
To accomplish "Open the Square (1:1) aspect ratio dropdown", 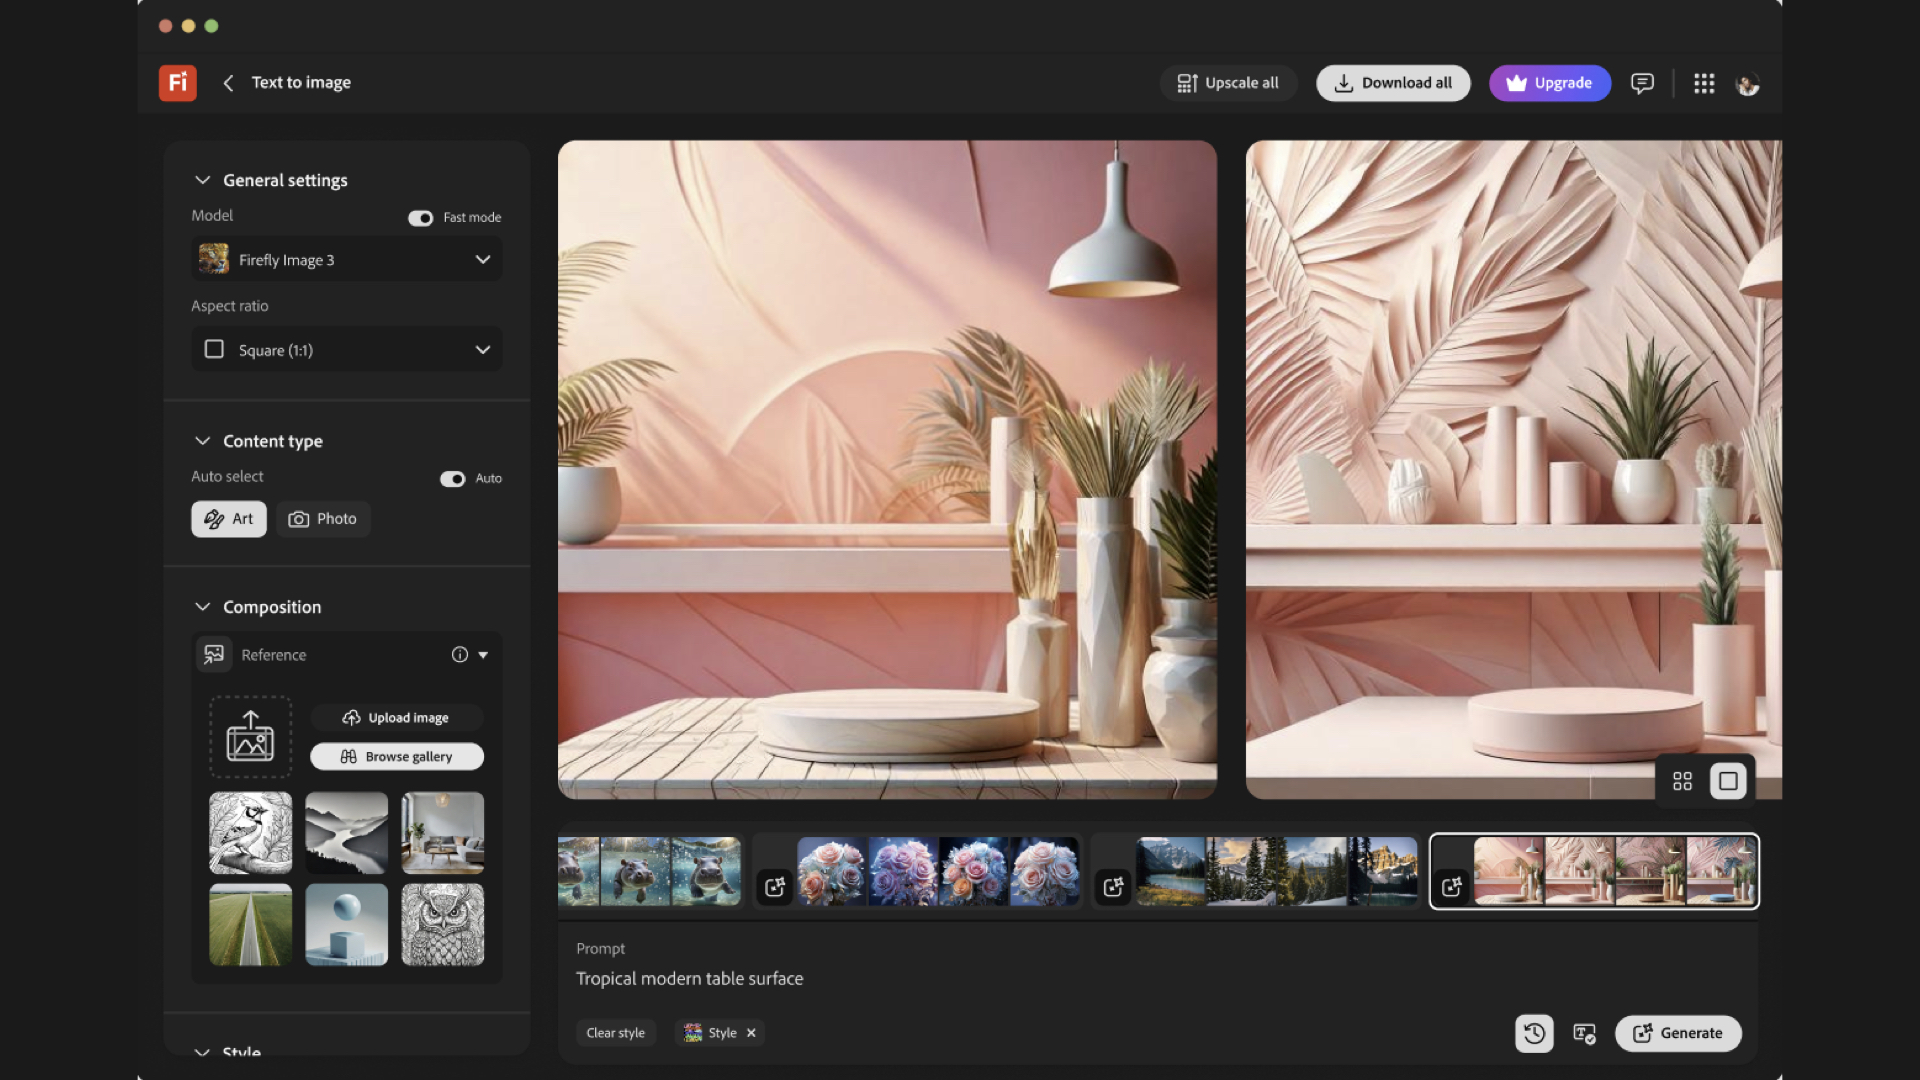I will click(347, 350).
